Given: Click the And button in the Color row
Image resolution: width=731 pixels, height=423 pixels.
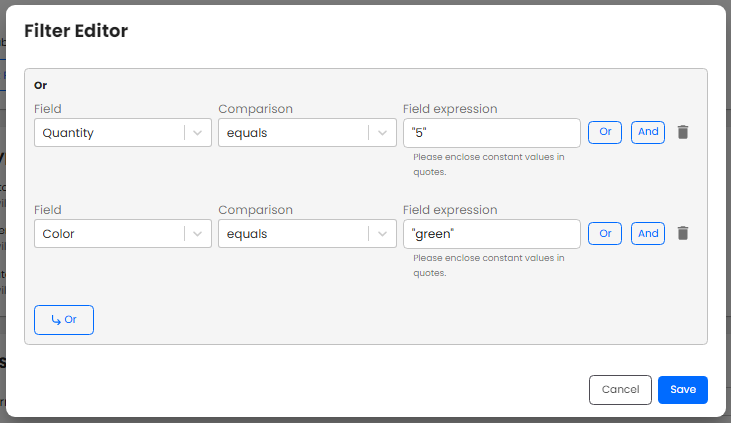Looking at the screenshot, I should pyautogui.click(x=648, y=234).
